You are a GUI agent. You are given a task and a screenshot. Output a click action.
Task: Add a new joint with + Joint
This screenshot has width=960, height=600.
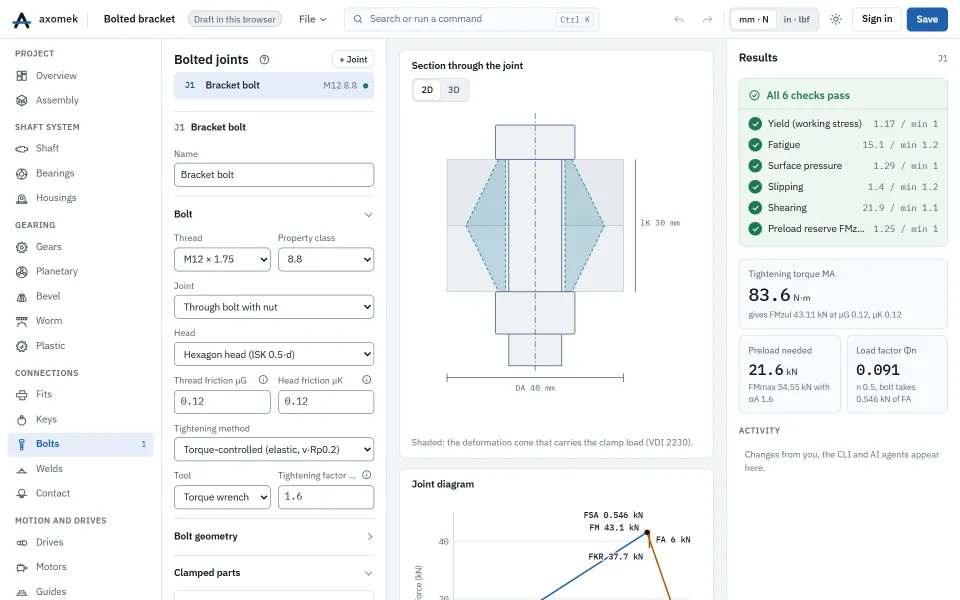point(353,59)
